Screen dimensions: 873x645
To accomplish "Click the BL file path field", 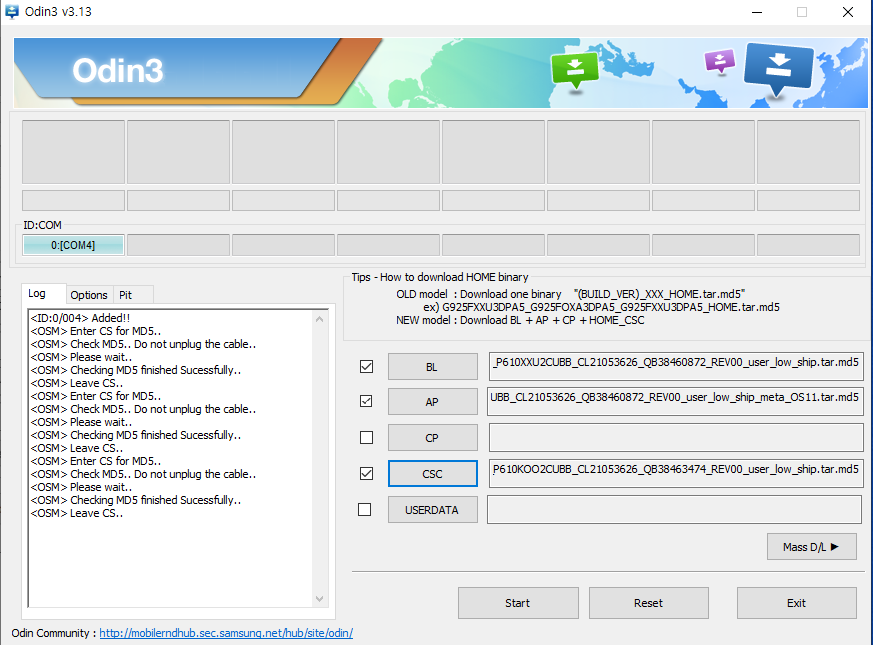I will point(676,366).
